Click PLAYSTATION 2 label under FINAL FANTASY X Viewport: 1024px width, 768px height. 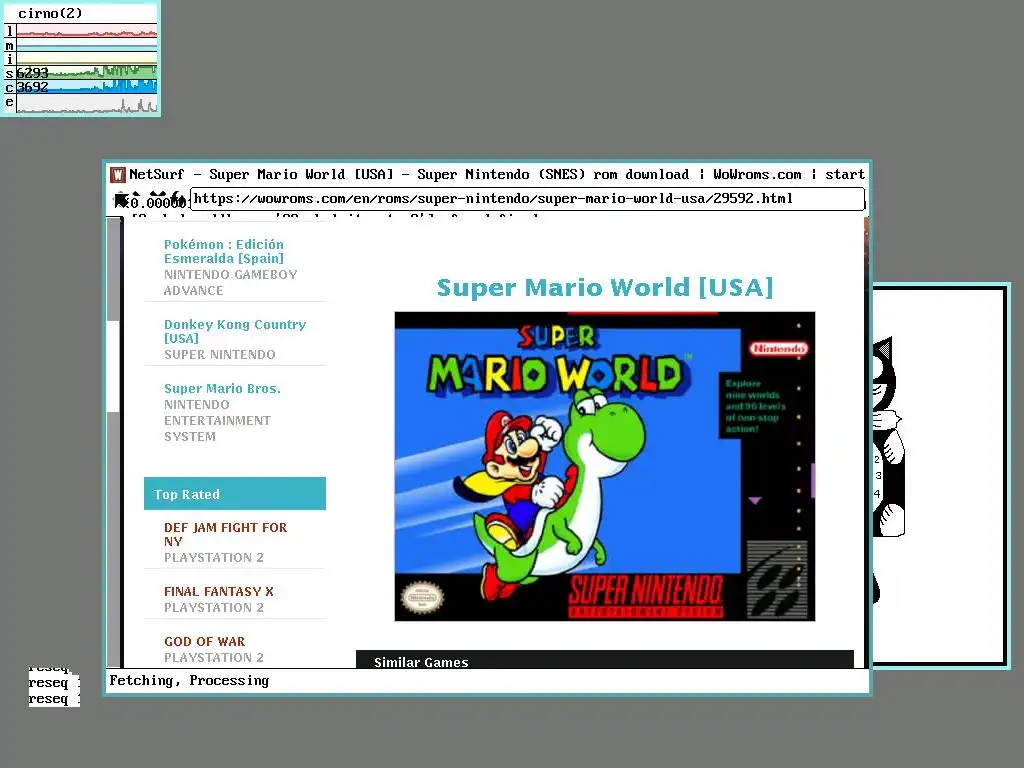[x=214, y=608]
